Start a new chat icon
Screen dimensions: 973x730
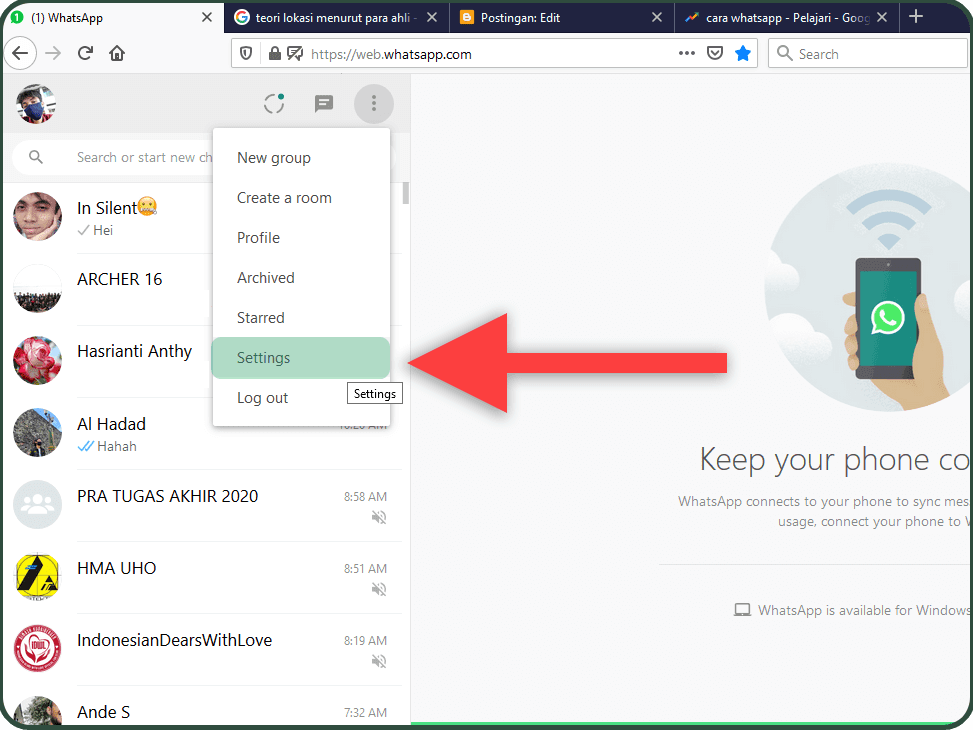click(x=323, y=104)
